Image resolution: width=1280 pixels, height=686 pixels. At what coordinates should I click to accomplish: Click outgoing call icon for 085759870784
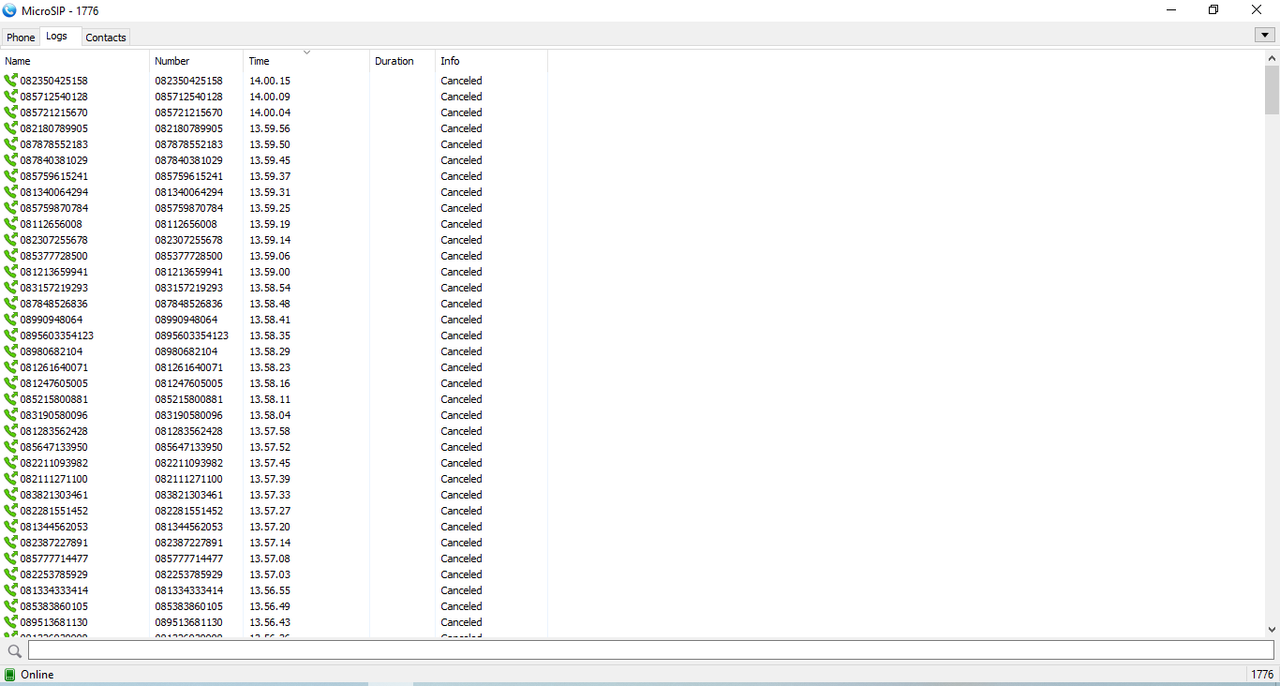coord(11,209)
